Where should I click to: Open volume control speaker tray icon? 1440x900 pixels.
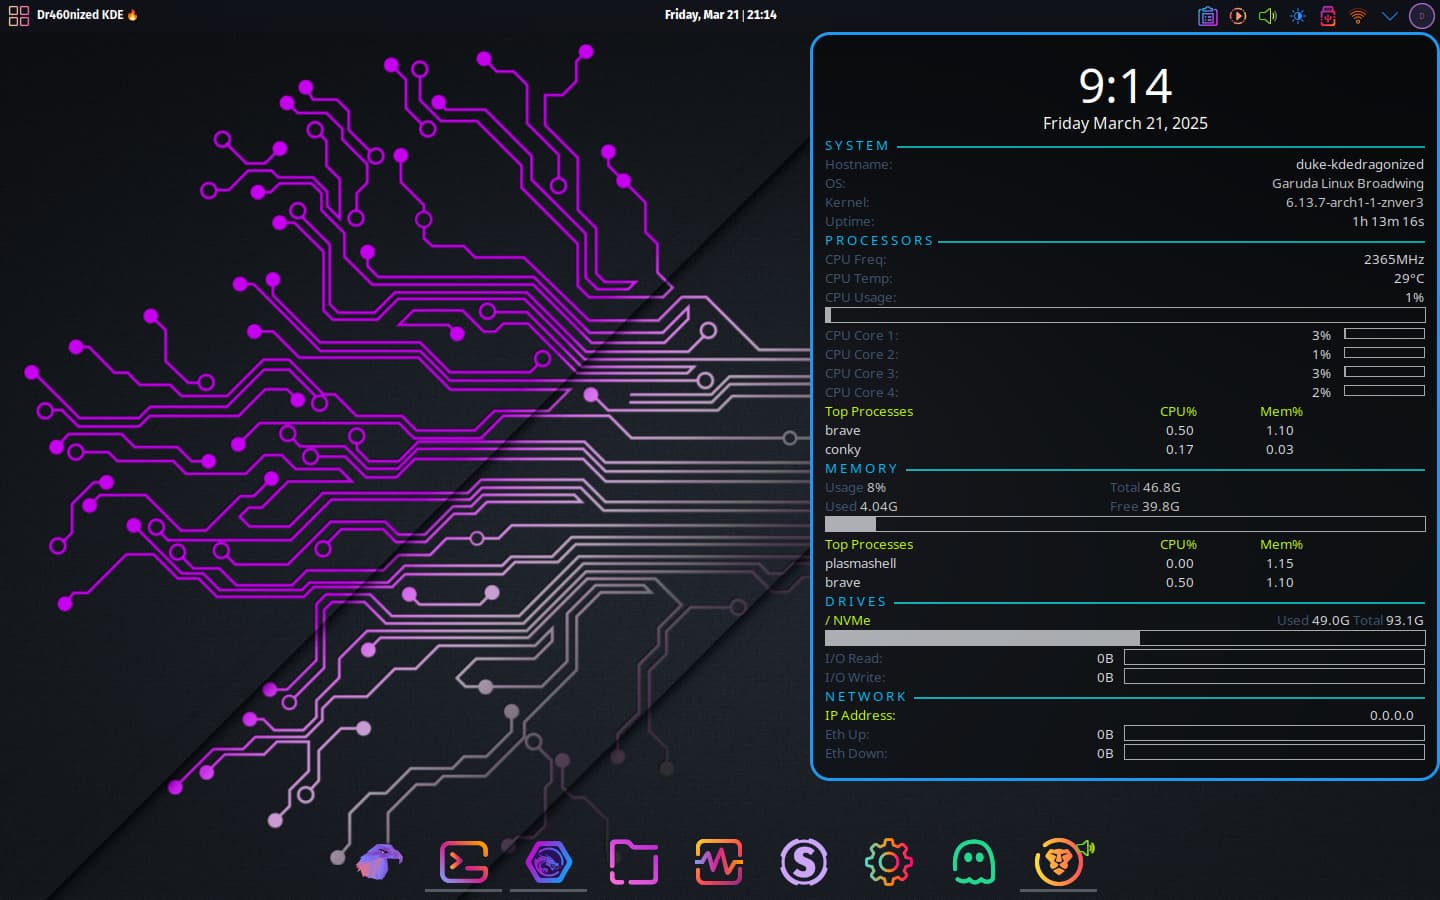1268,16
